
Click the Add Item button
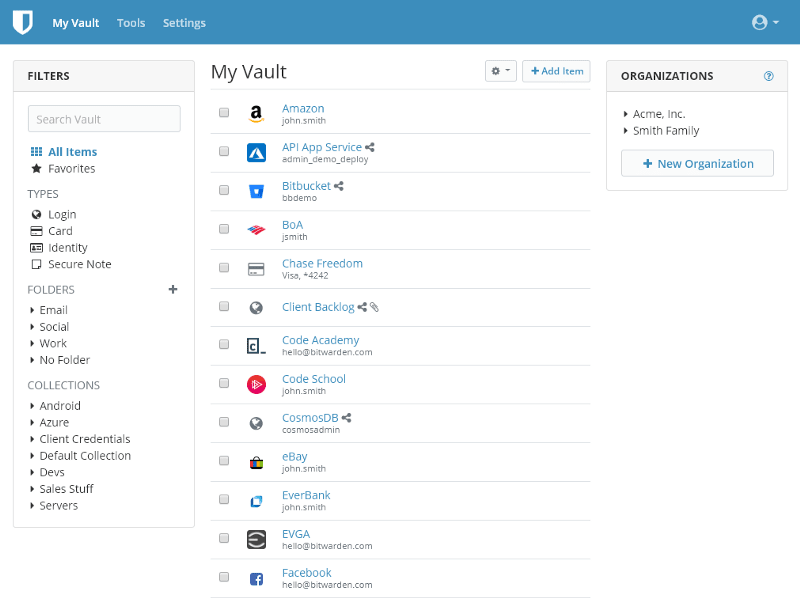[x=556, y=71]
